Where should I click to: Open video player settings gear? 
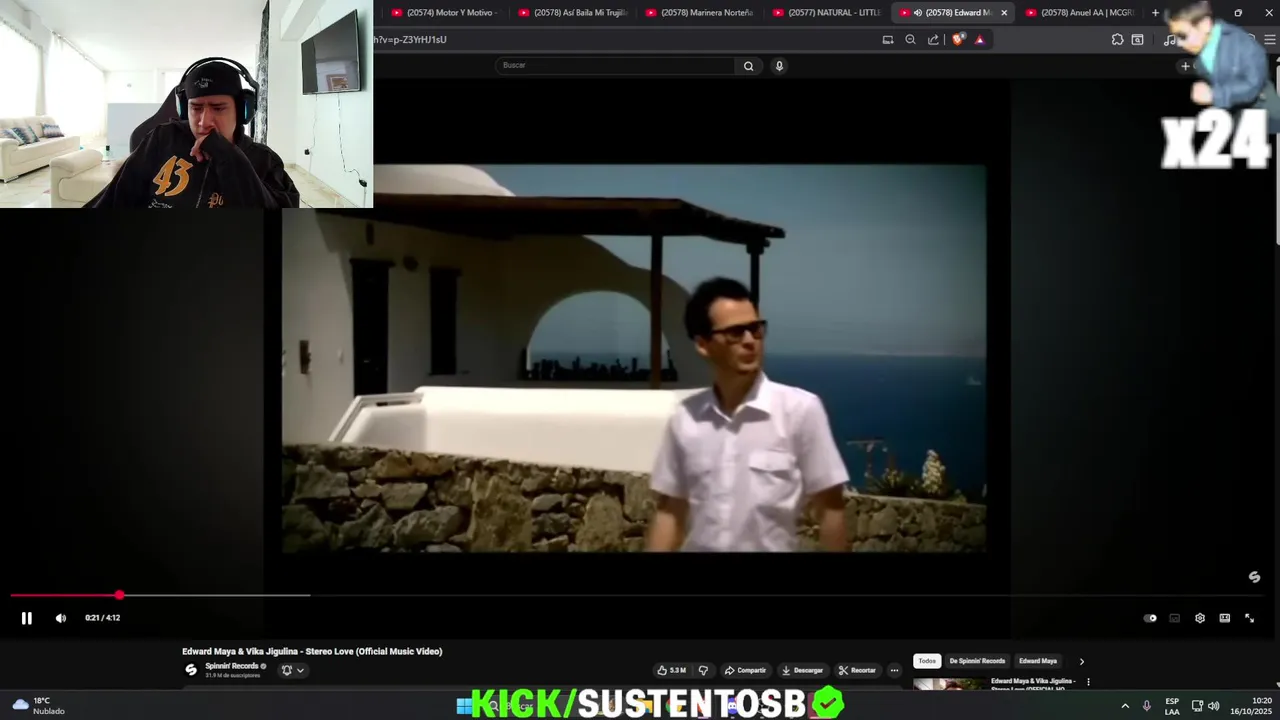pos(1199,618)
